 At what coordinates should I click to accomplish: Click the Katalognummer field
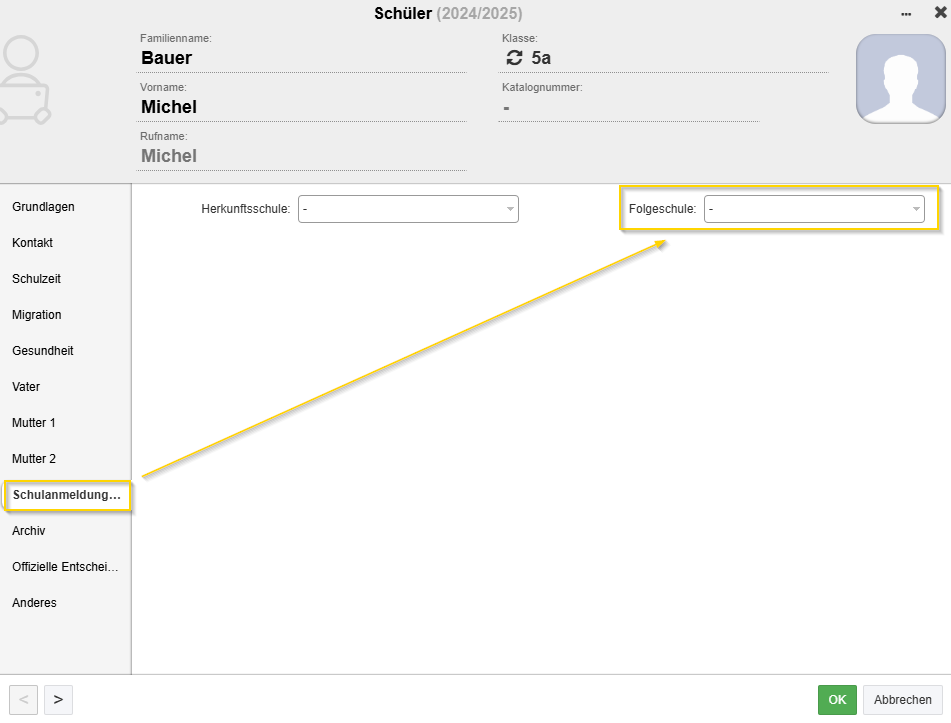[629, 108]
